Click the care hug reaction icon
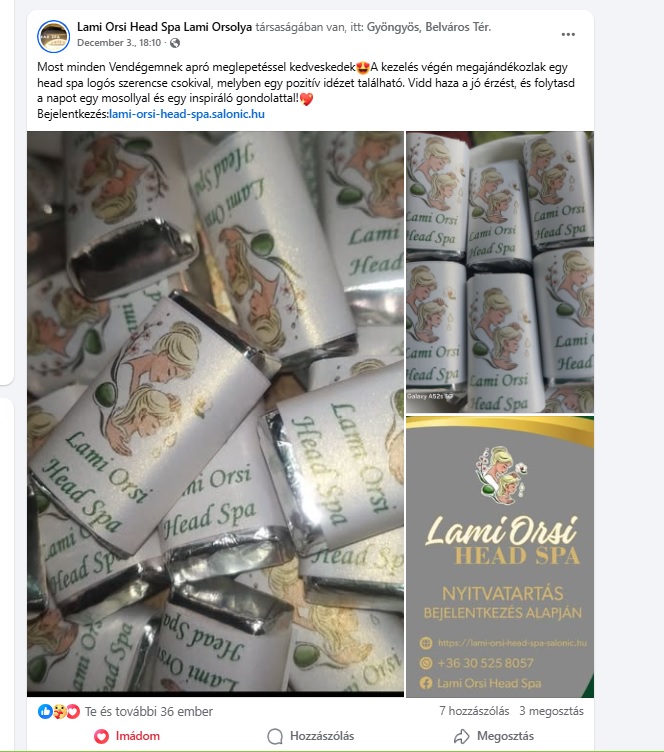The width and height of the screenshot is (664, 752). 59,711
